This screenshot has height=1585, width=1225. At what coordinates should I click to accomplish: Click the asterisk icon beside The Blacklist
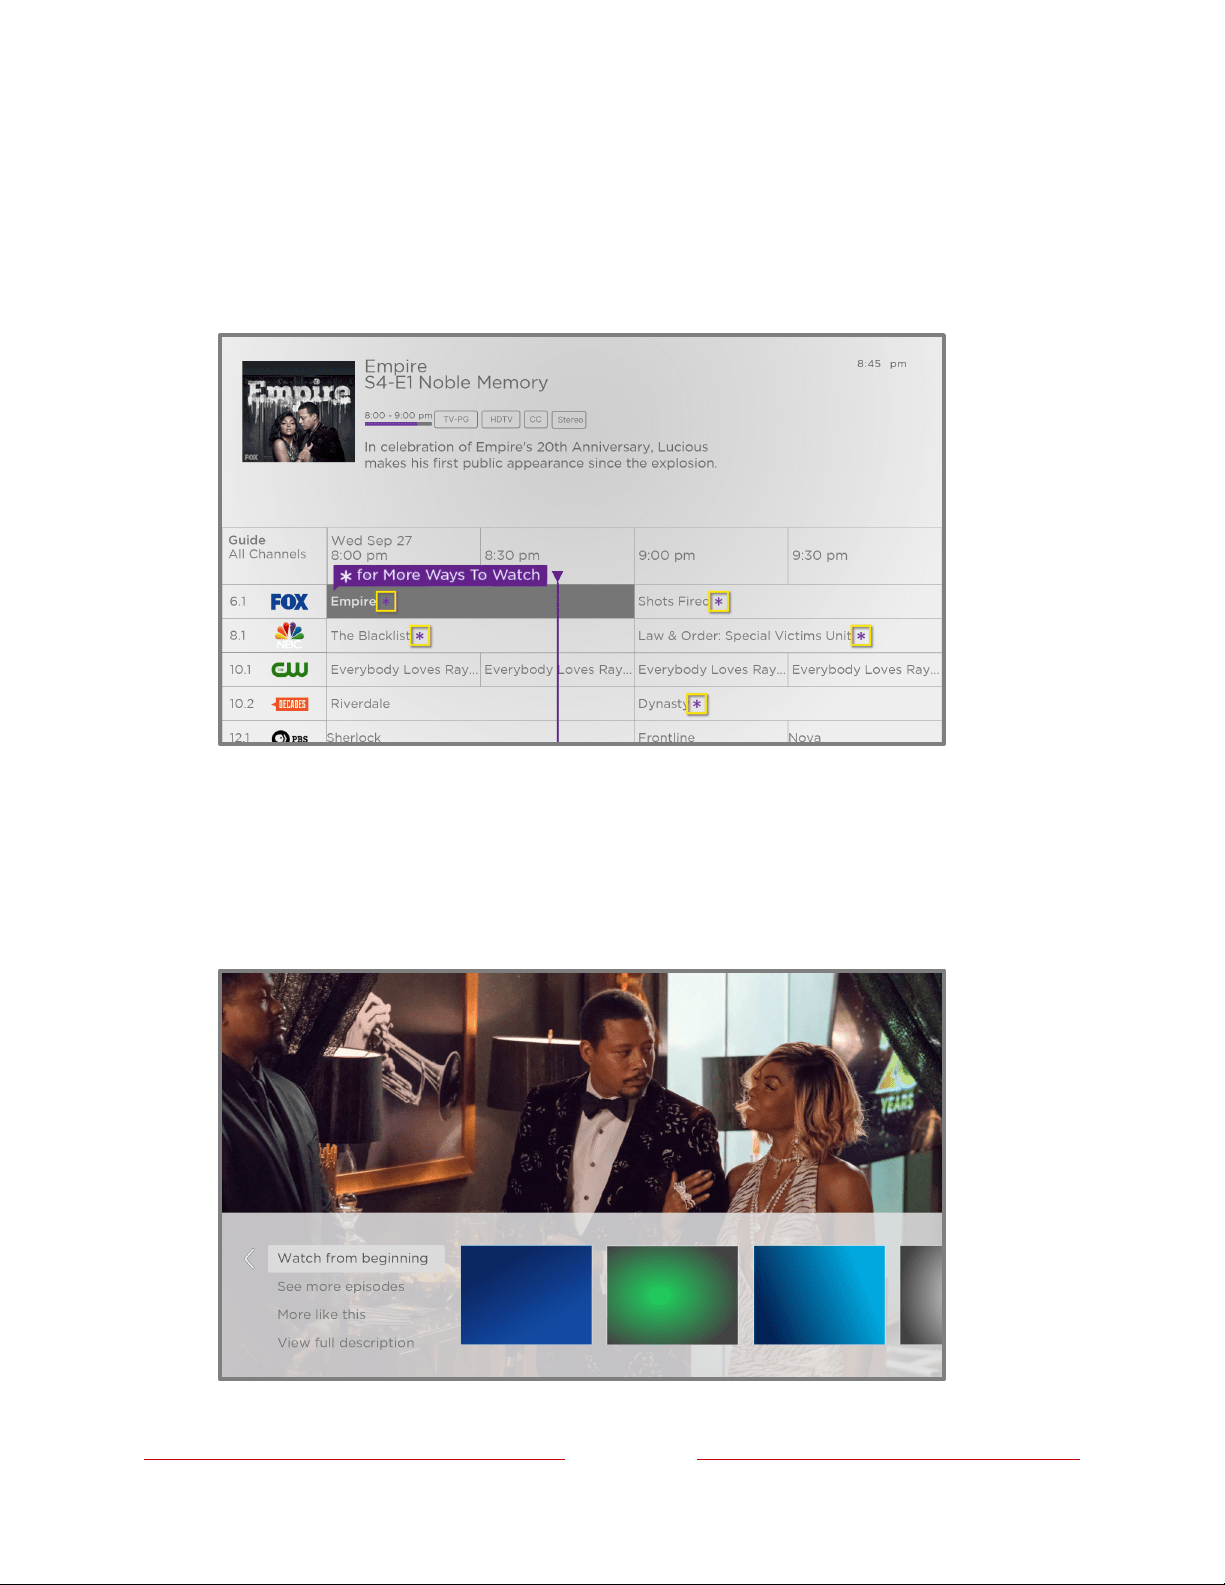tap(421, 636)
